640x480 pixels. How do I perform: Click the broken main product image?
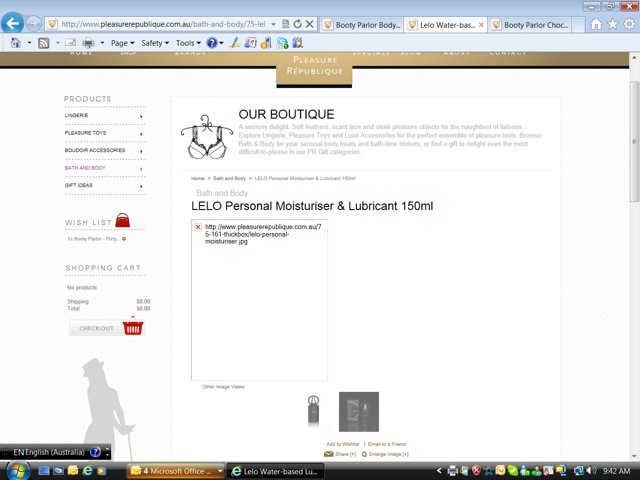pyautogui.click(x=259, y=300)
